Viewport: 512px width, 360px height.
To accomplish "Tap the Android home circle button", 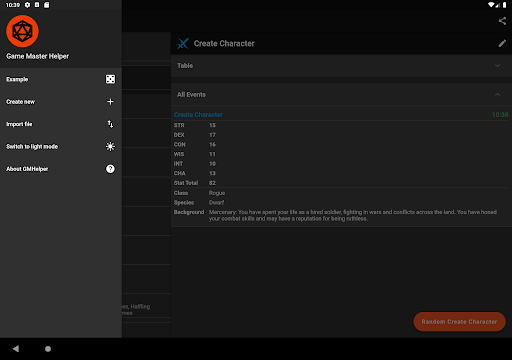I will tap(48, 349).
